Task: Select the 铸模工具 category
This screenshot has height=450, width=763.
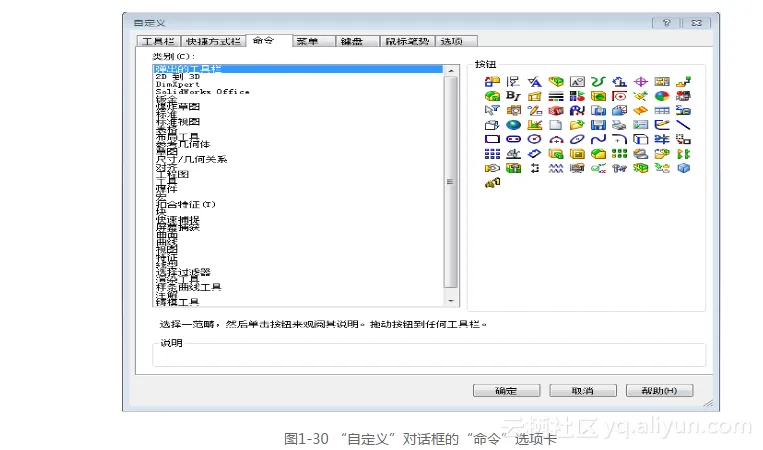Action: [178, 302]
